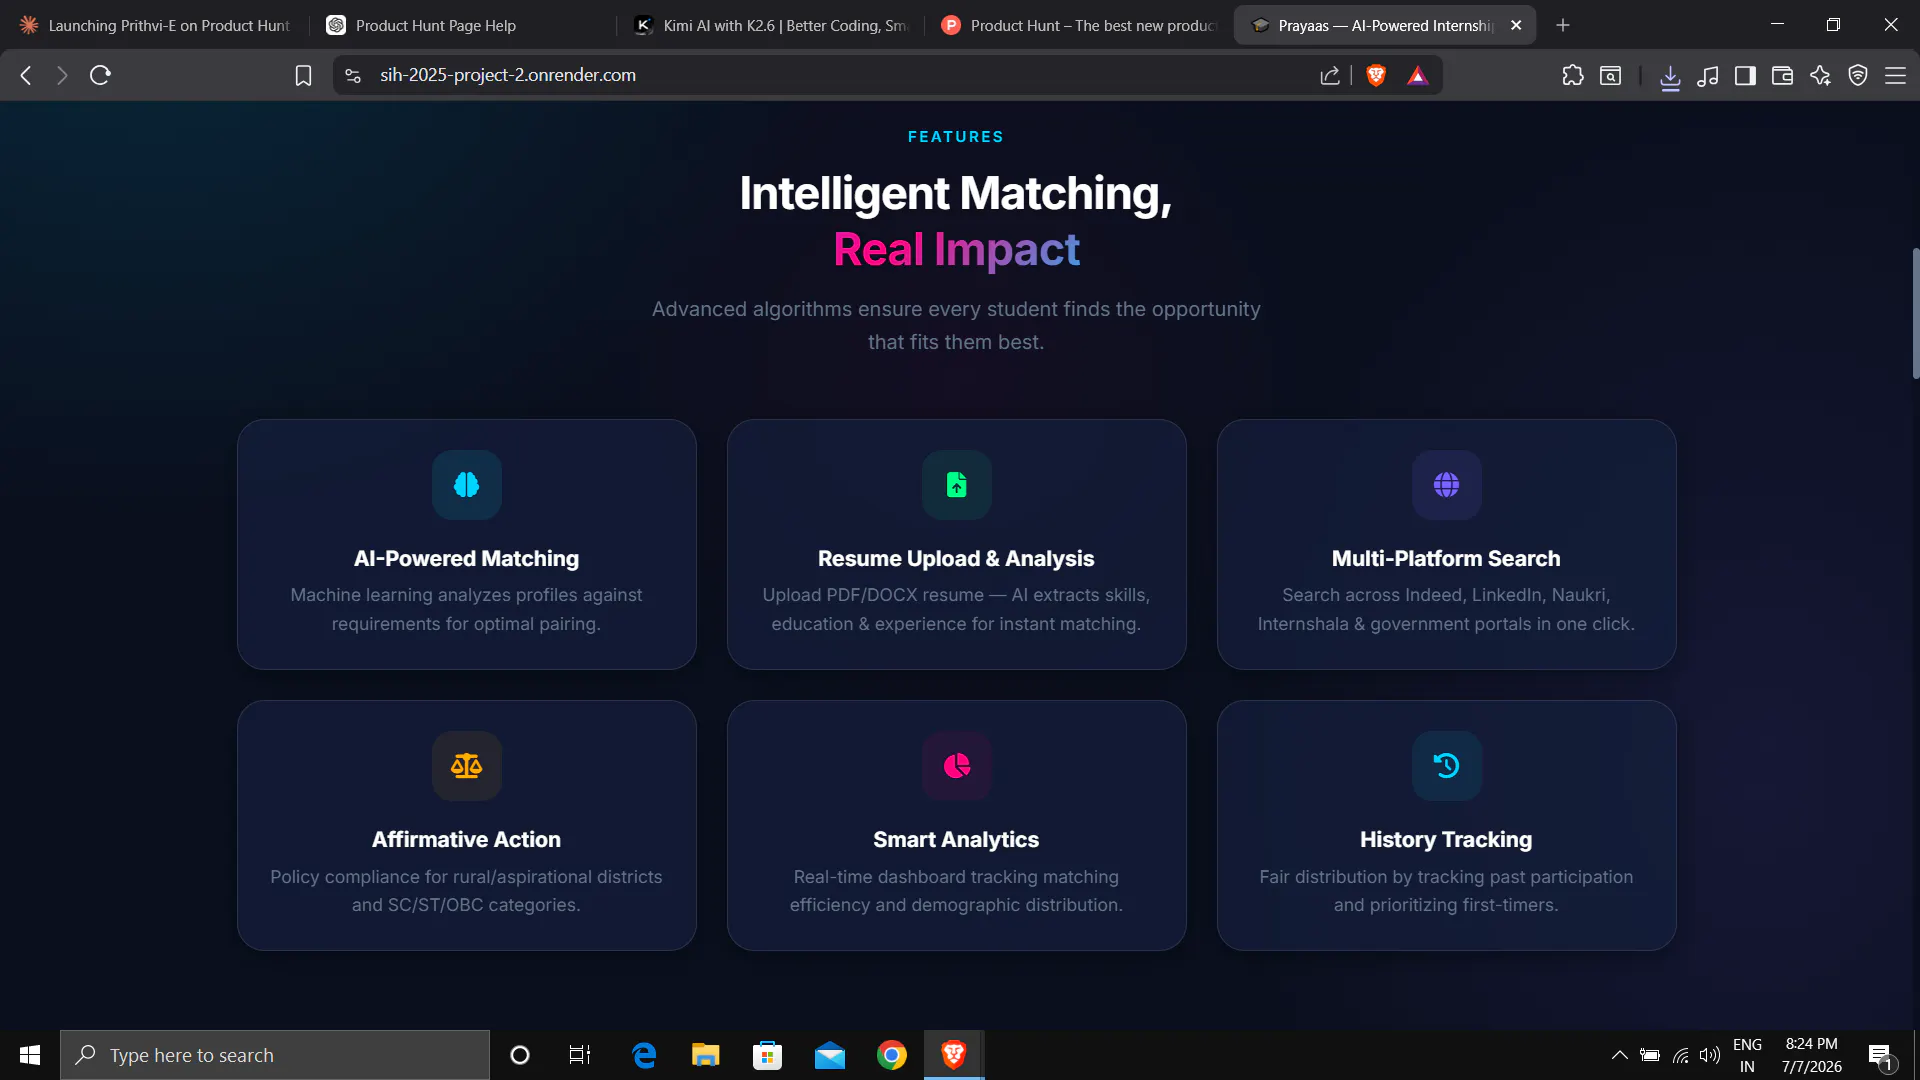The height and width of the screenshot is (1080, 1920).
Task: Open the volume control in system tray
Action: point(1710,1055)
